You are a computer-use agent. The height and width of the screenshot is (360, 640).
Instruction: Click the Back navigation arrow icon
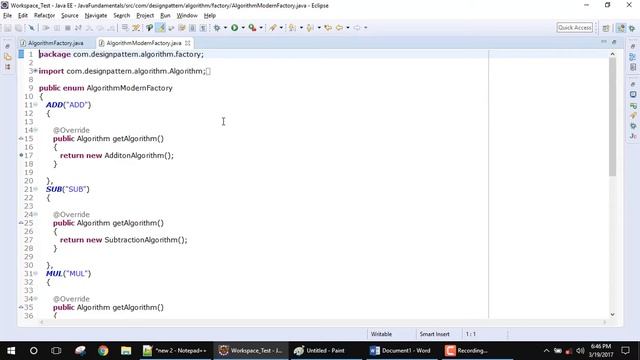(339, 28)
